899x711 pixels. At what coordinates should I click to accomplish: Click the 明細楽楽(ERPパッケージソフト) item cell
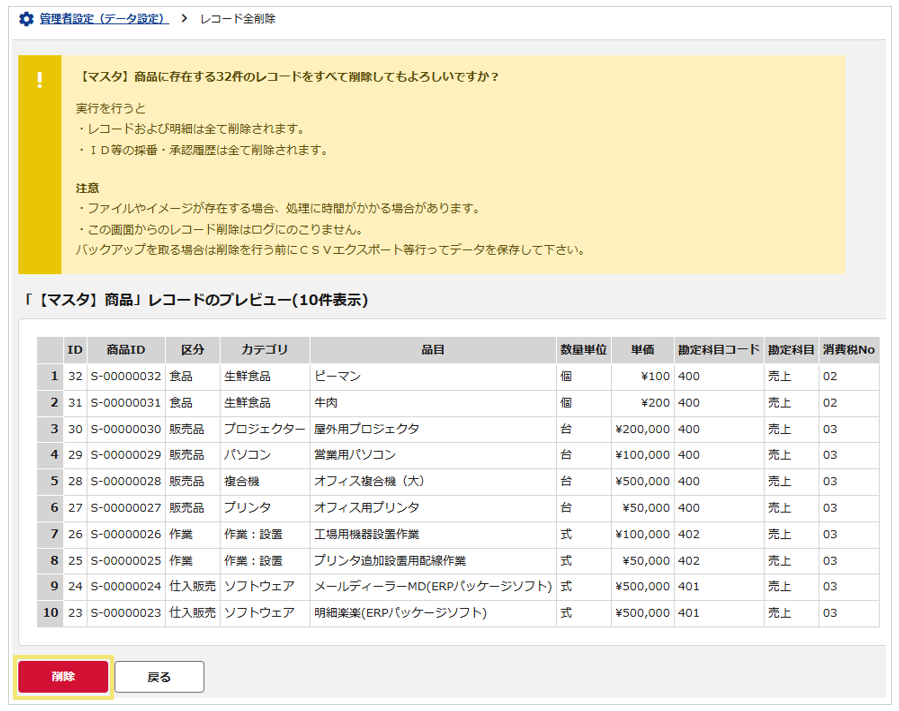point(433,613)
